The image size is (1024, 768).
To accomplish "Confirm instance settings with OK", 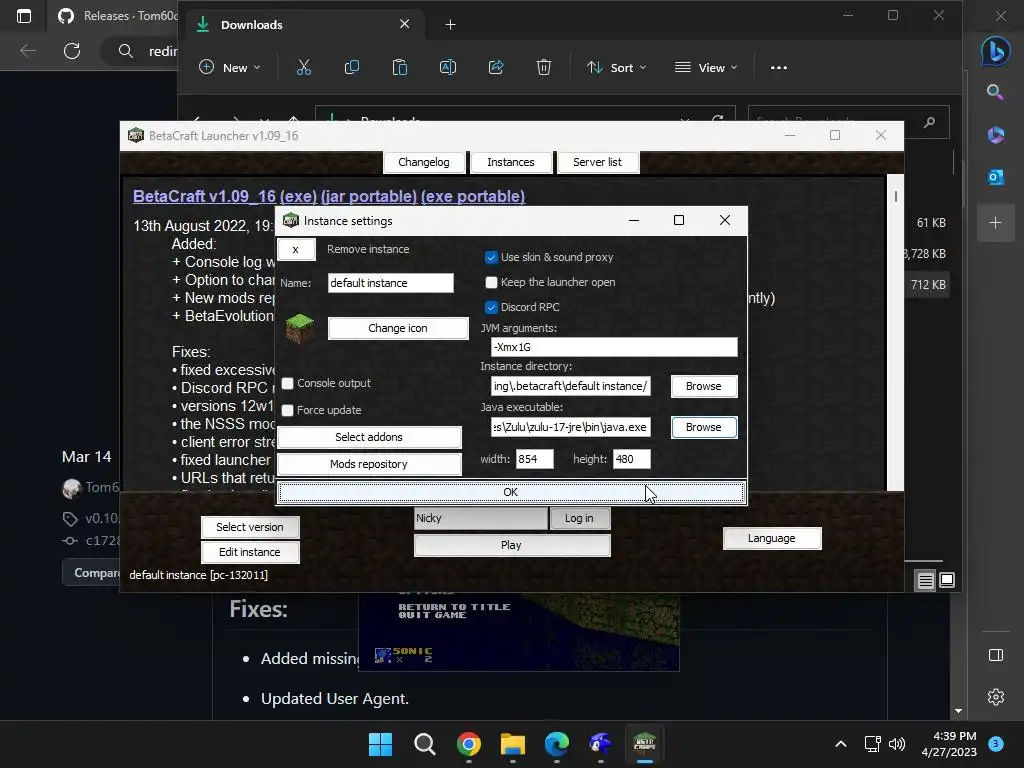I will [x=511, y=492].
